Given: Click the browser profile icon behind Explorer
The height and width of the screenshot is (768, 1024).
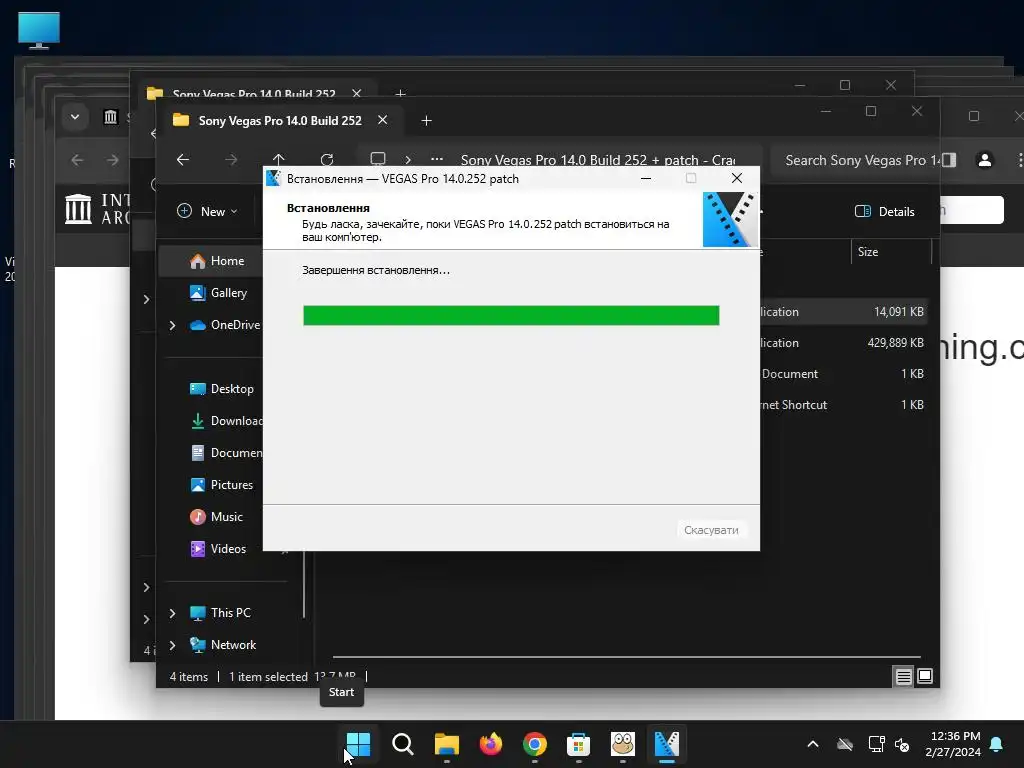Looking at the screenshot, I should tap(985, 159).
